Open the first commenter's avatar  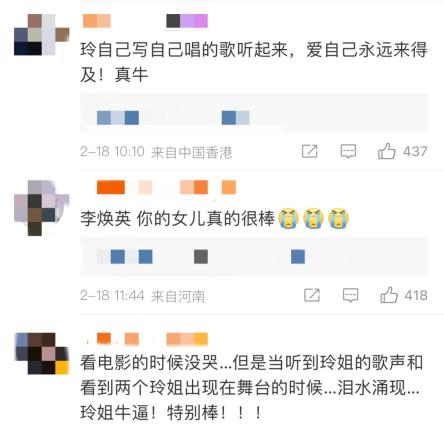41,35
